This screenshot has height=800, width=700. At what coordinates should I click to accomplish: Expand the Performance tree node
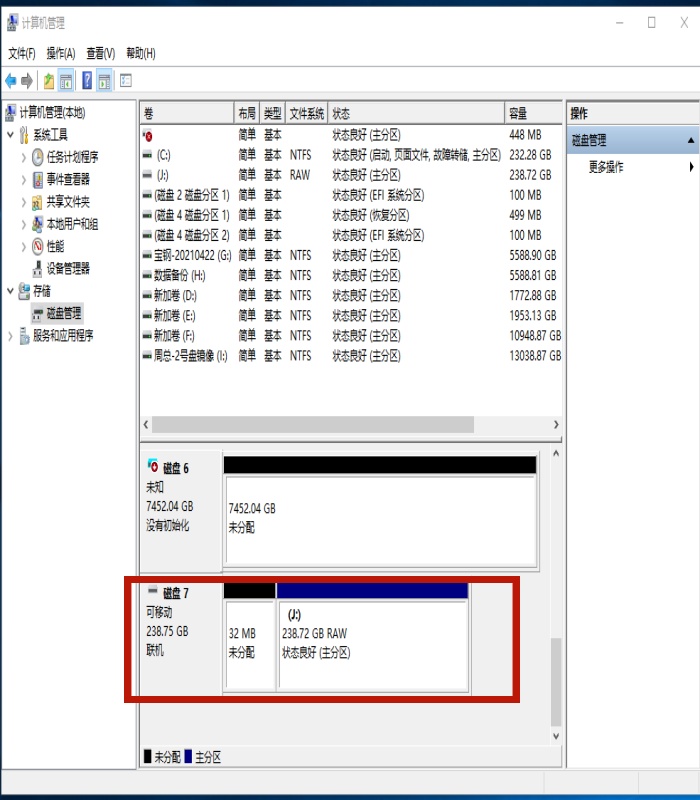[23, 247]
